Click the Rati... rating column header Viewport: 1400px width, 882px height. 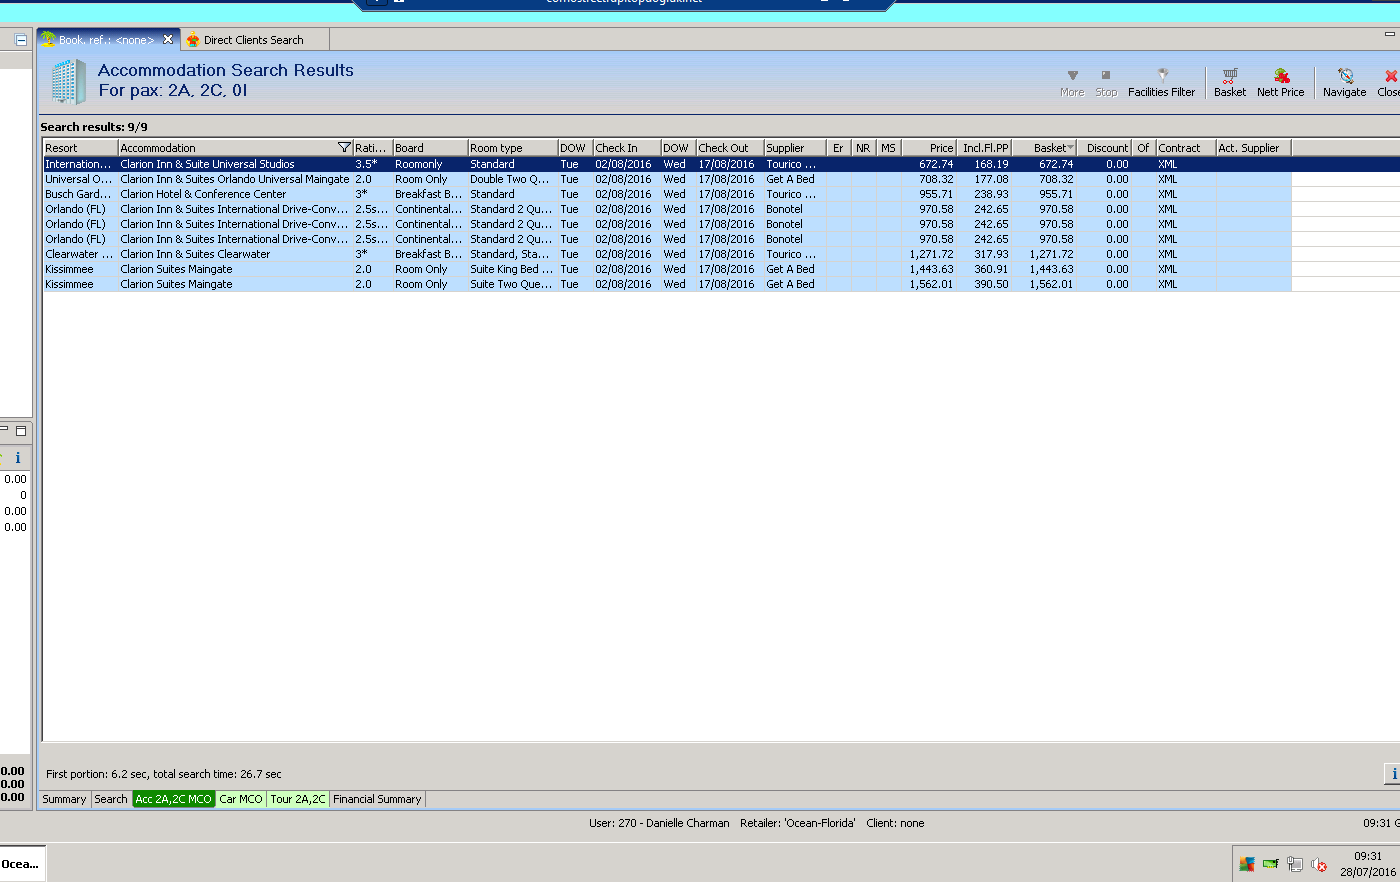click(372, 148)
